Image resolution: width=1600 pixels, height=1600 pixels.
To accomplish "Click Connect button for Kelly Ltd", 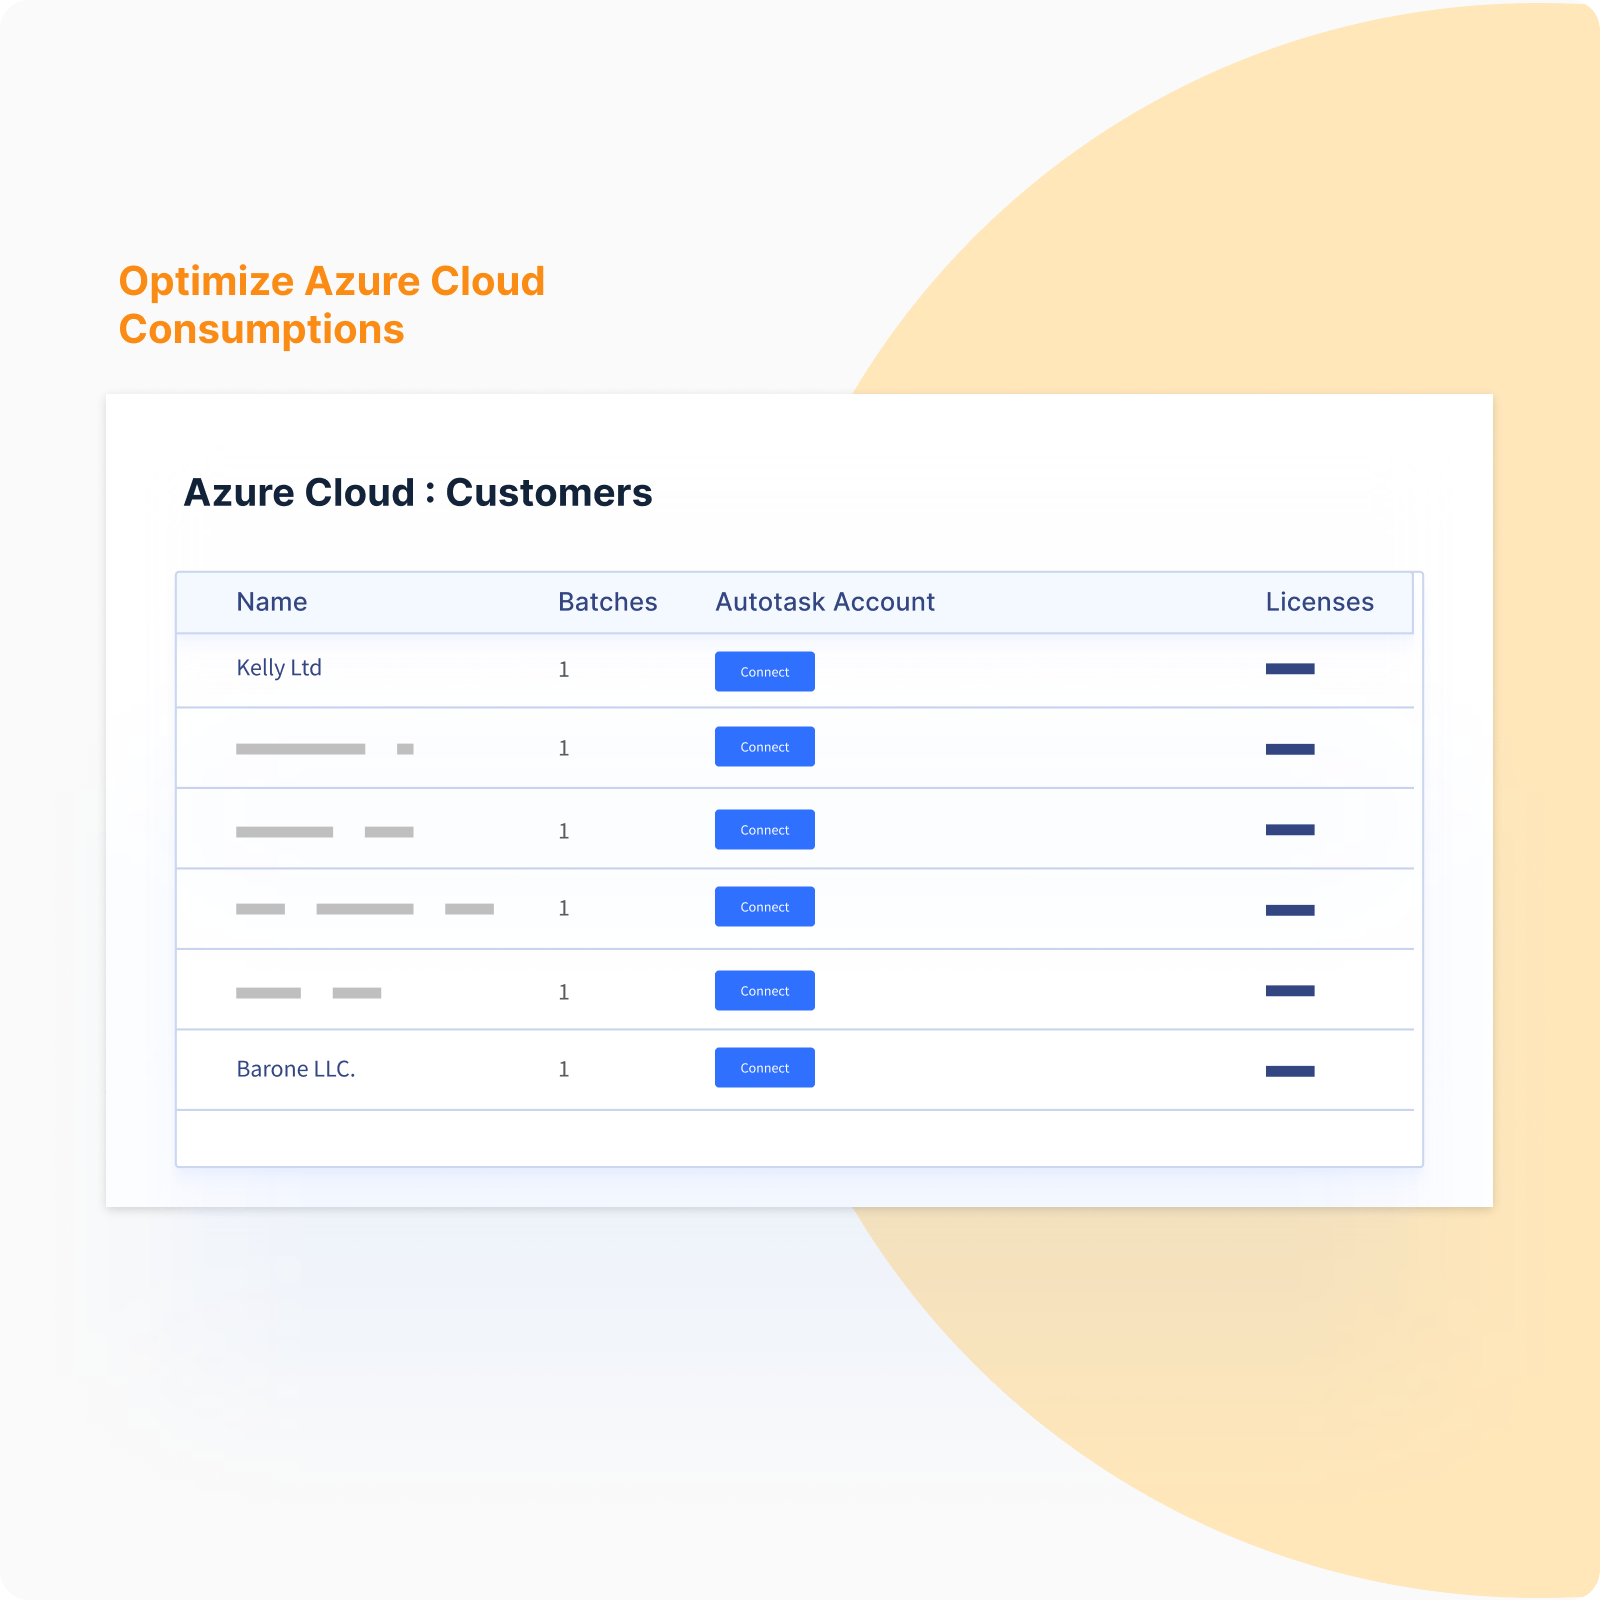I will [x=764, y=671].
